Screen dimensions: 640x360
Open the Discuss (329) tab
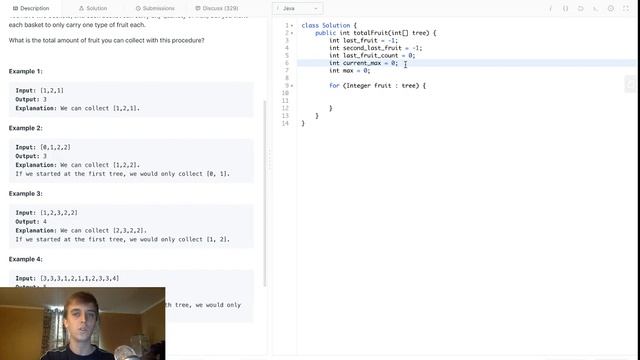(217, 8)
